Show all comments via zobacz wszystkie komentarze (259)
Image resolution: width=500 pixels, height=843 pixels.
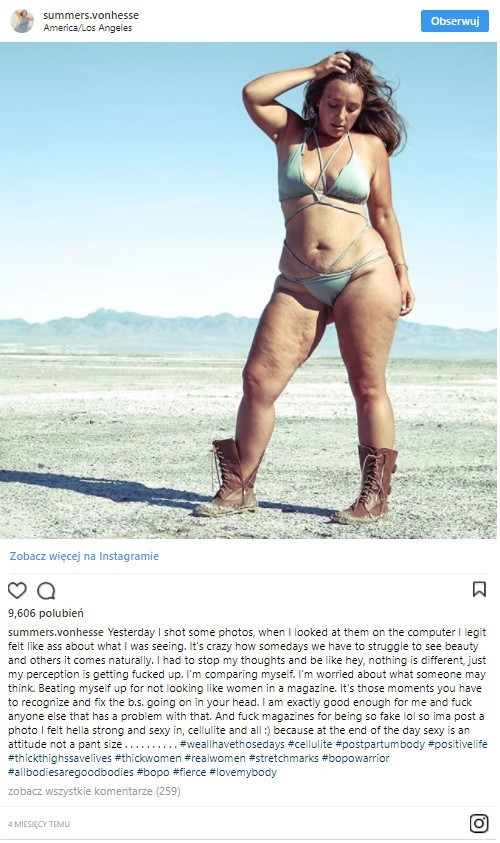[x=94, y=791]
